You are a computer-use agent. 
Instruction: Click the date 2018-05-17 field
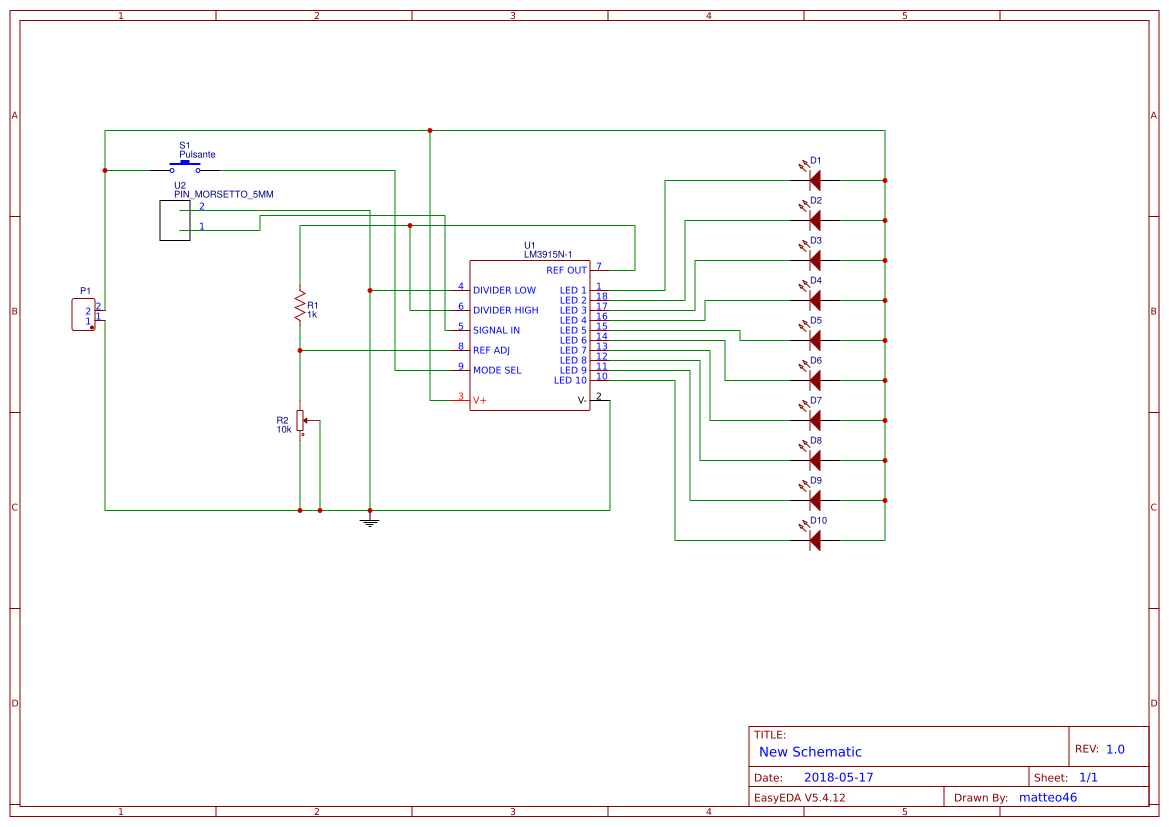click(x=838, y=777)
